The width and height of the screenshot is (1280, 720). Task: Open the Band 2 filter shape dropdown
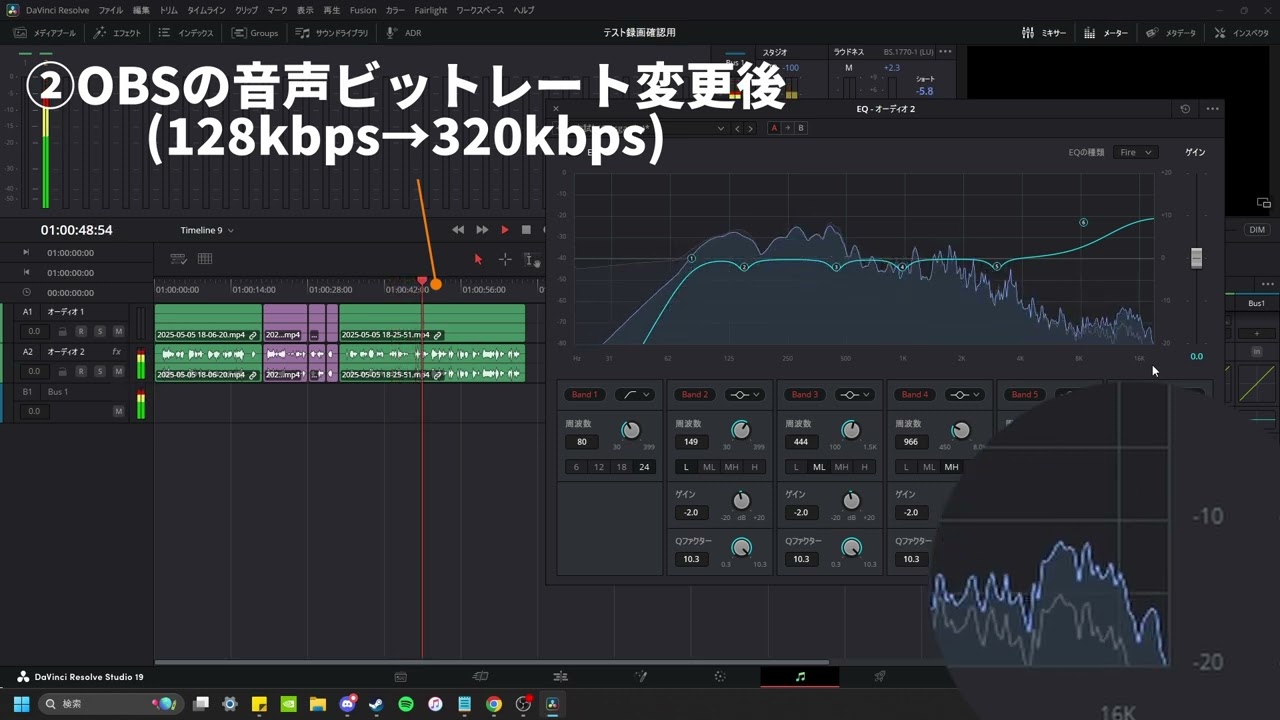coord(744,395)
